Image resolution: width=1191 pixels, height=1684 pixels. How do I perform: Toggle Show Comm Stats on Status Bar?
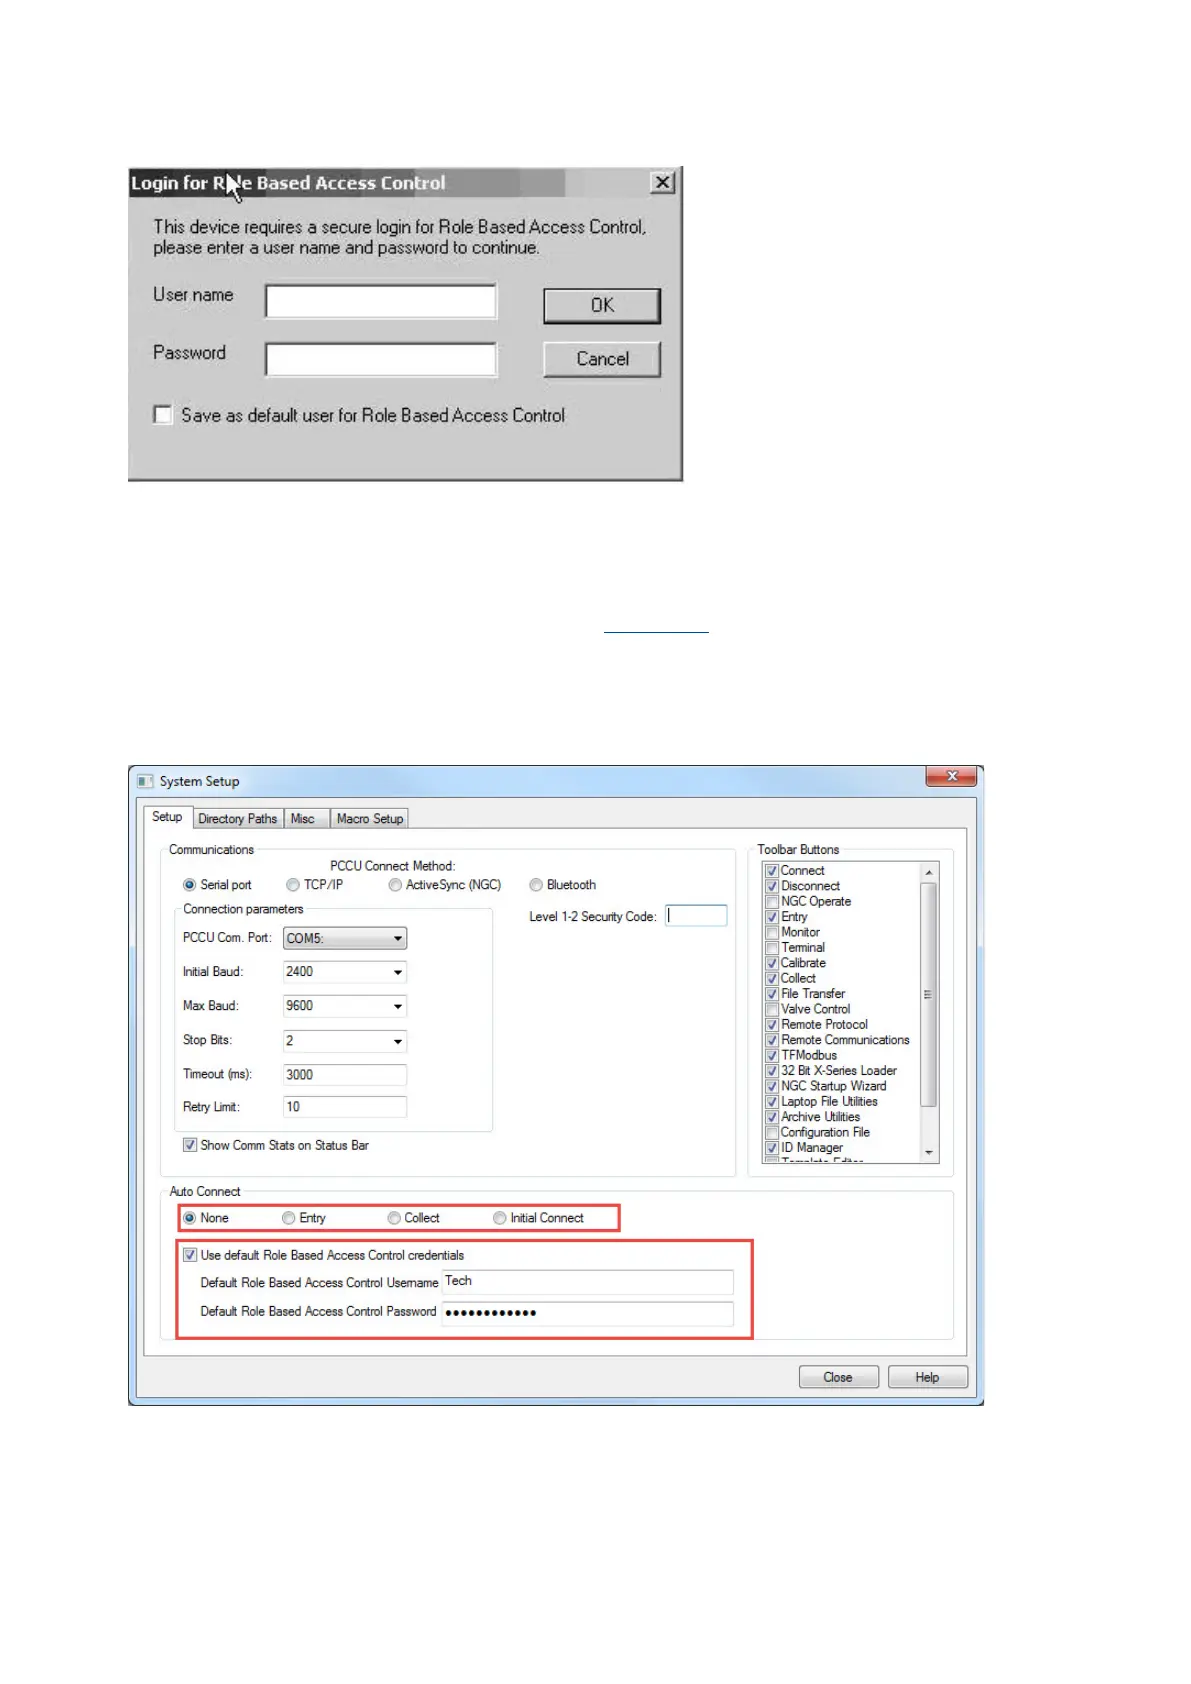190,1145
